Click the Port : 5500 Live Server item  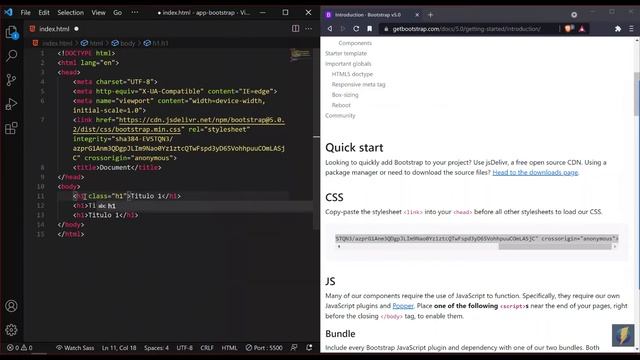tap(264, 348)
